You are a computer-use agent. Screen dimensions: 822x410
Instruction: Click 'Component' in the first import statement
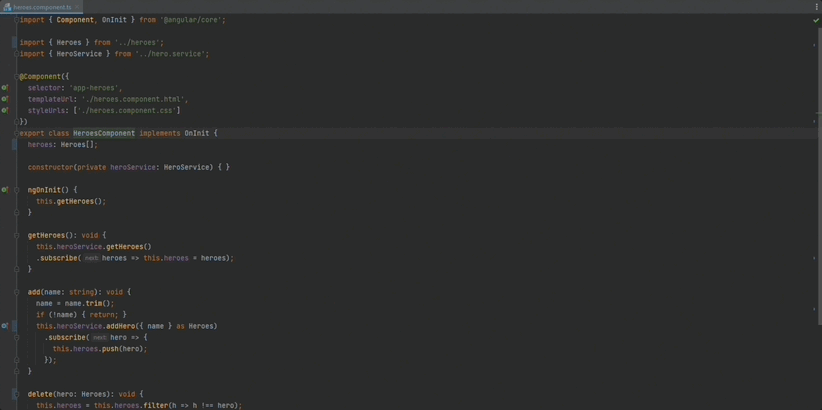pos(75,20)
